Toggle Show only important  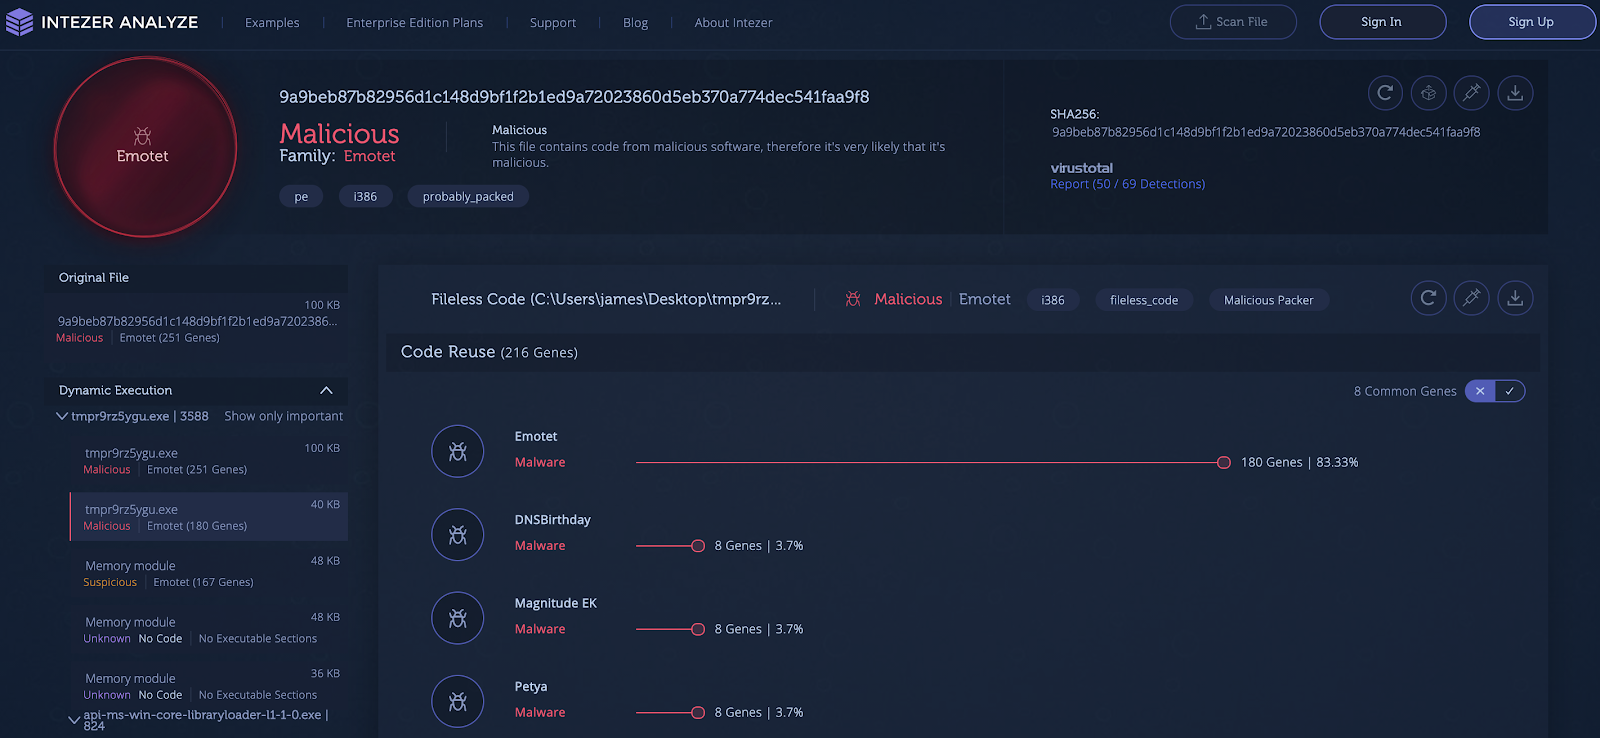(x=283, y=416)
